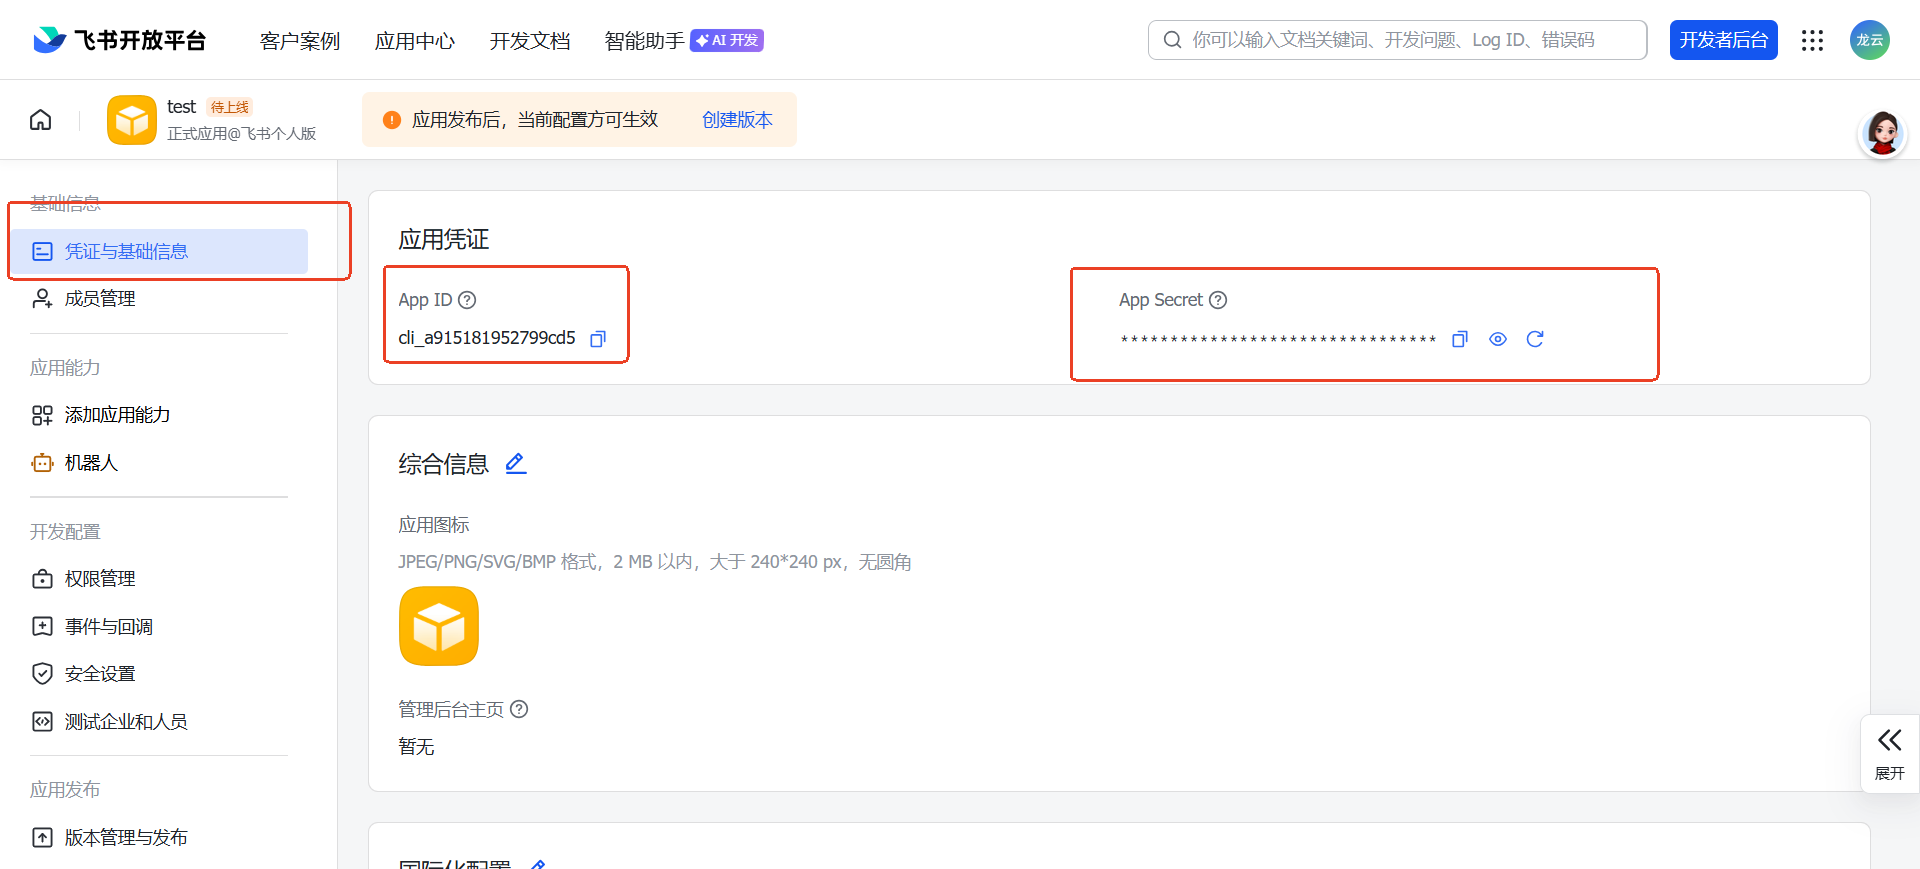Focus the documentation search field
The width and height of the screenshot is (1920, 869).
coord(1400,40)
